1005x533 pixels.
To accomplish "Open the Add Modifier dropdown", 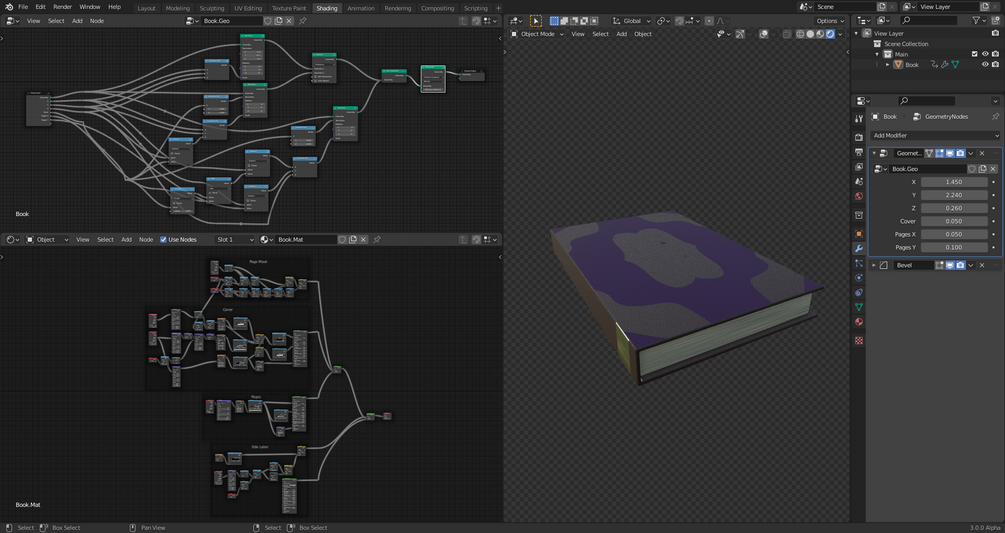I will click(x=935, y=136).
